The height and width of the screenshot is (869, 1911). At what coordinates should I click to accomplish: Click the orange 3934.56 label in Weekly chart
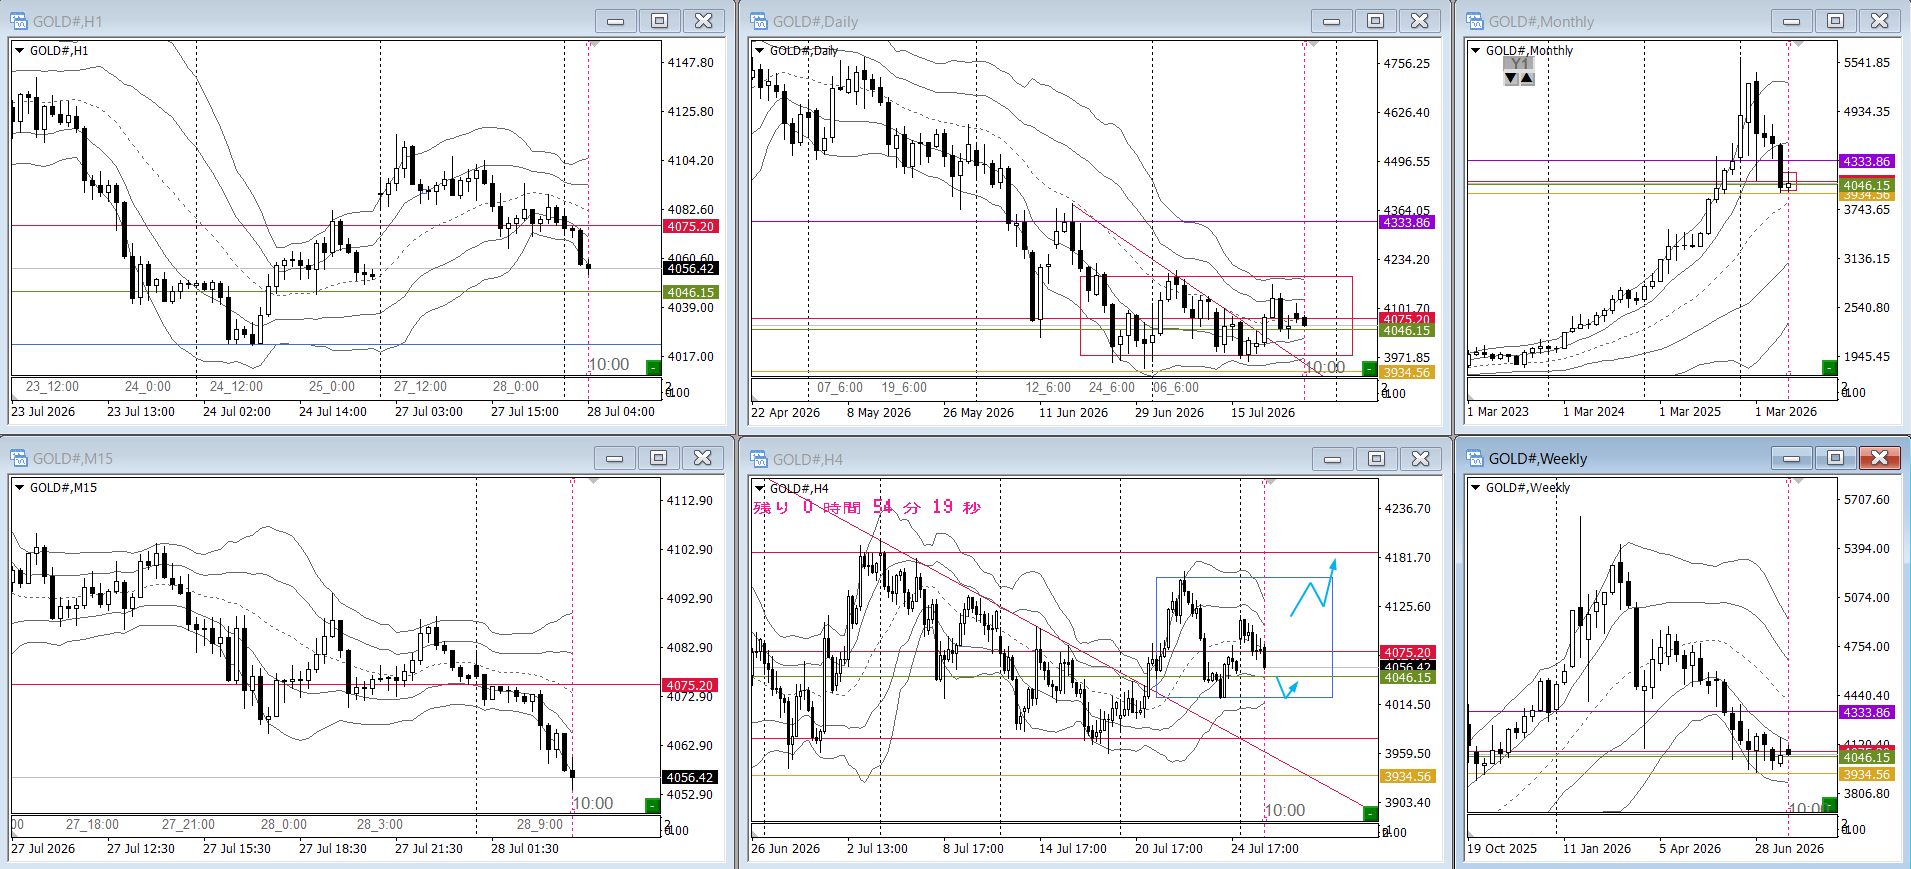pos(1867,775)
